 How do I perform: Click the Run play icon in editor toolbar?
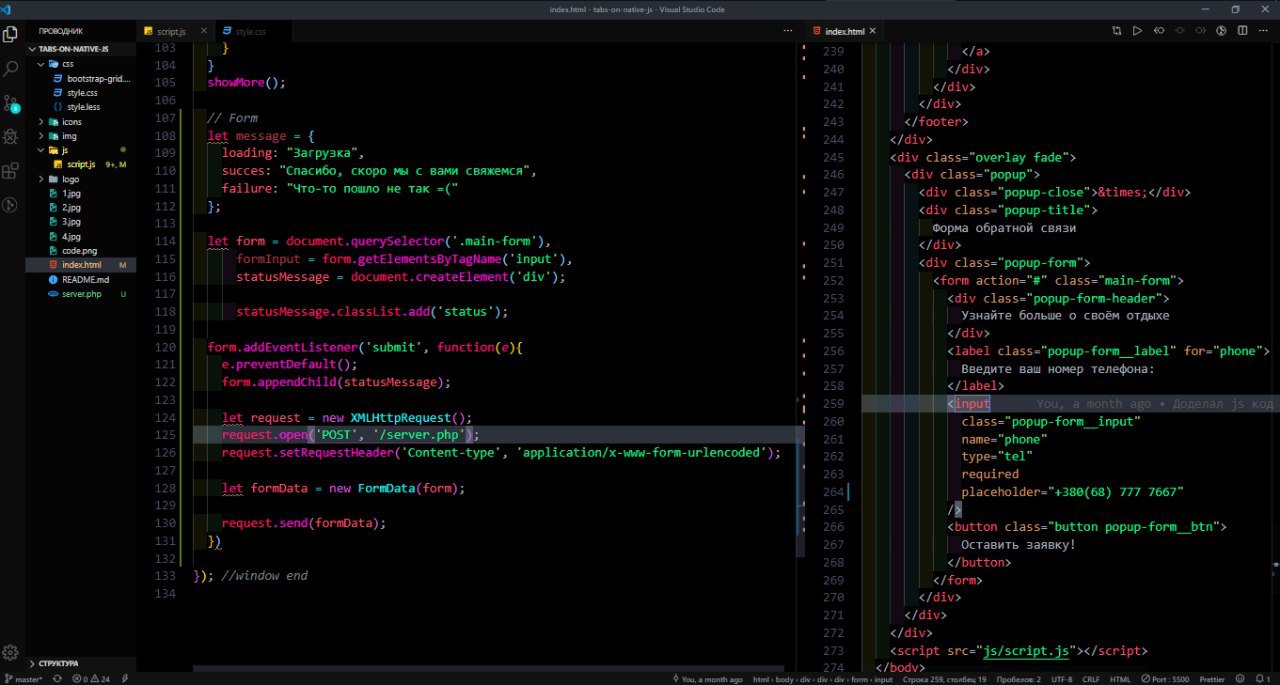(x=1137, y=31)
